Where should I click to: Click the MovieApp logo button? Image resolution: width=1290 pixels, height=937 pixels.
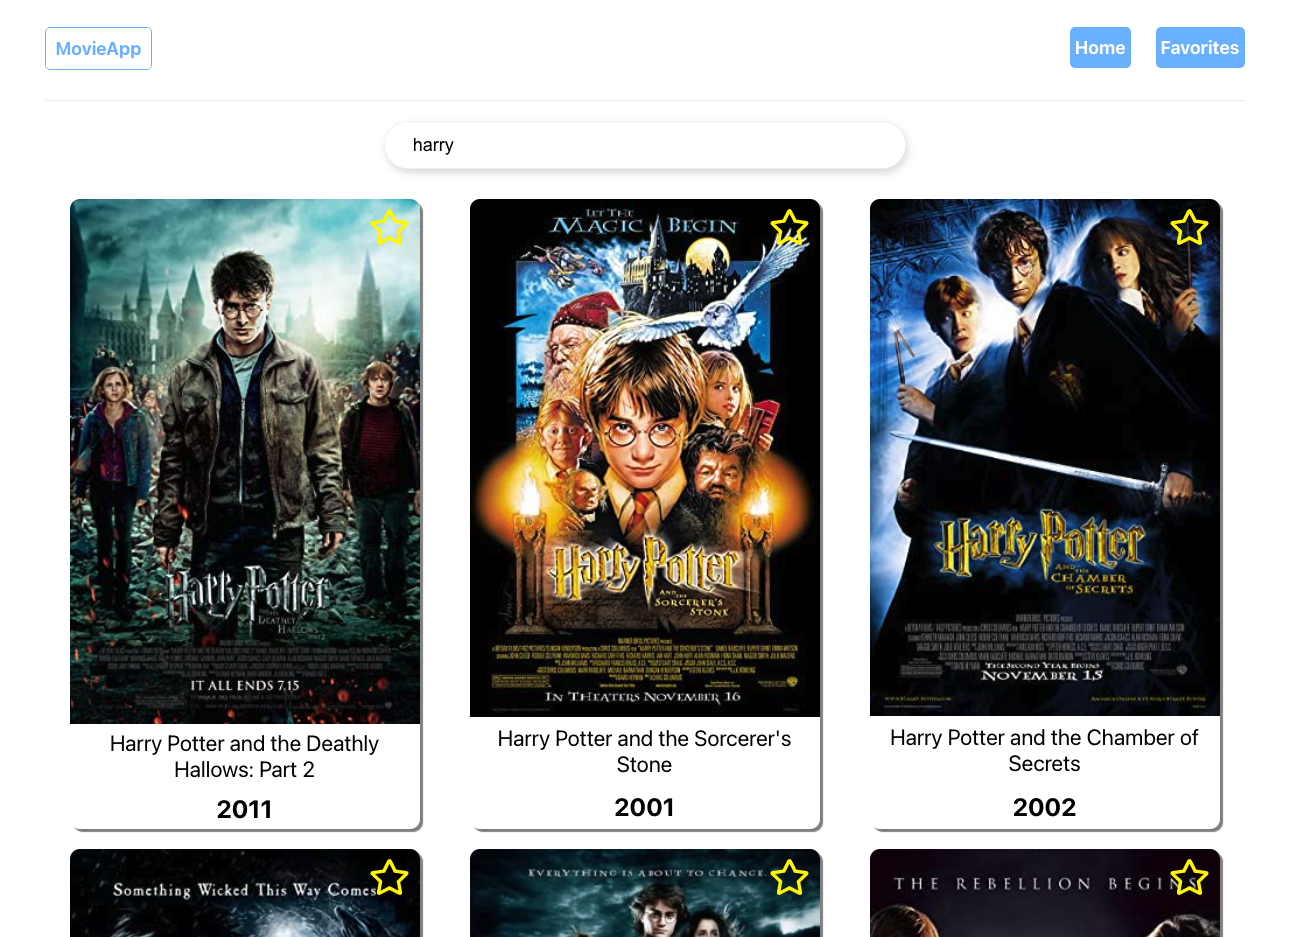pyautogui.click(x=98, y=49)
